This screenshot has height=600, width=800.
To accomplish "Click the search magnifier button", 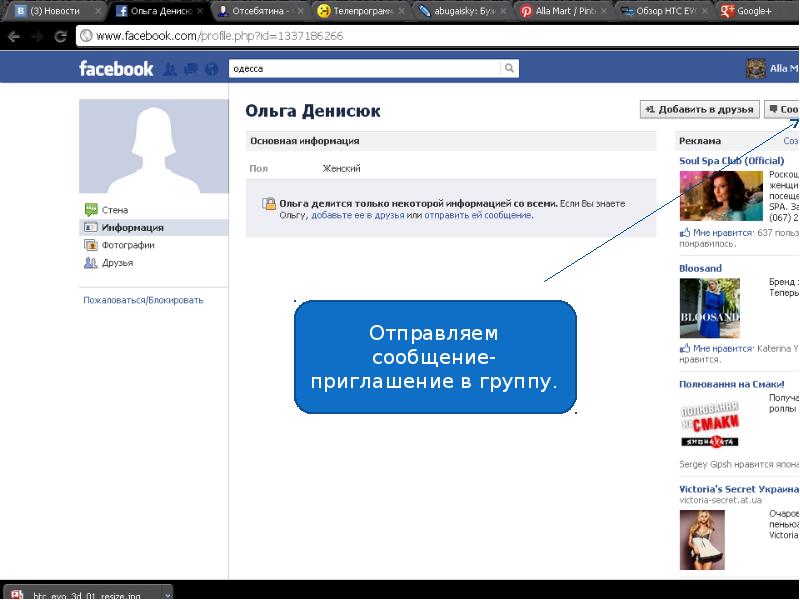I will [x=510, y=69].
